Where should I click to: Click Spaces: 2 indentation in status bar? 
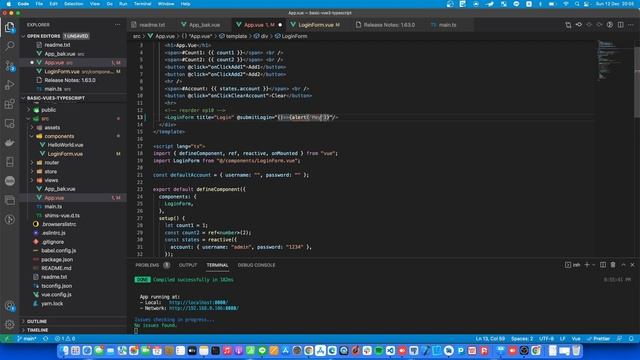(522, 339)
